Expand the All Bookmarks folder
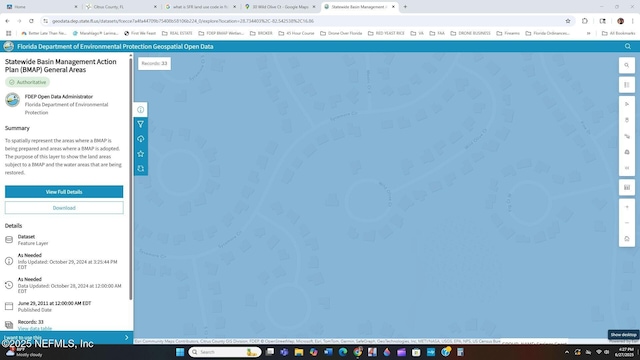 (x=618, y=33)
